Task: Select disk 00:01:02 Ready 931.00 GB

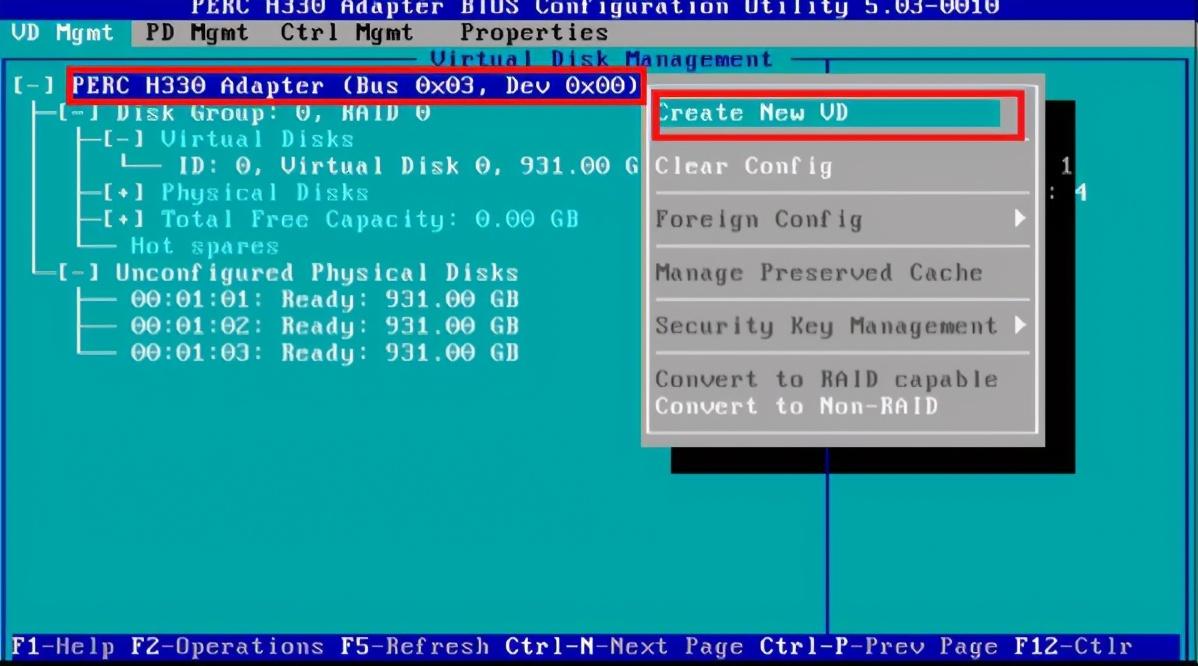Action: click(325, 326)
